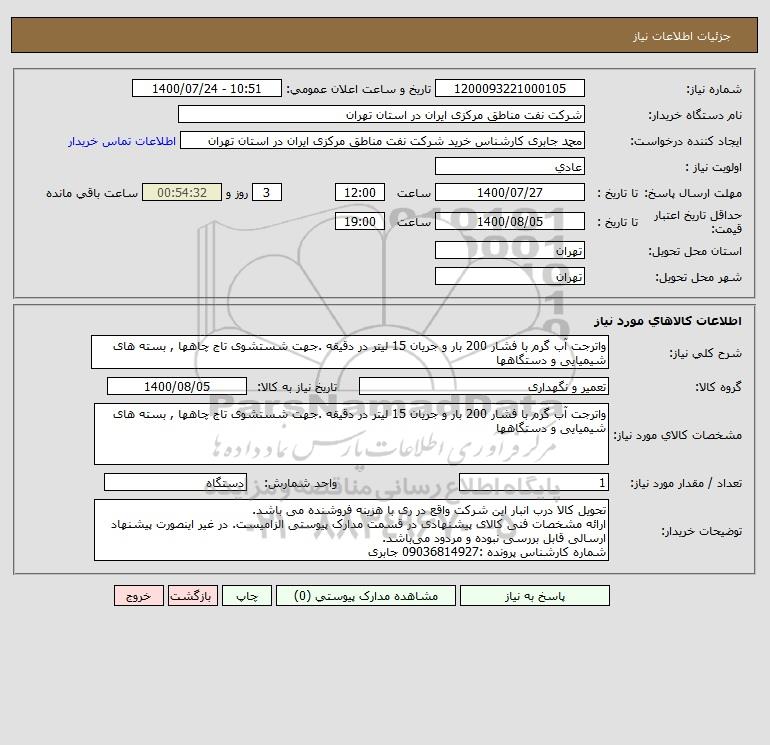Click the گروه کالا label
This screenshot has width=770, height=745.
[x=718, y=387]
